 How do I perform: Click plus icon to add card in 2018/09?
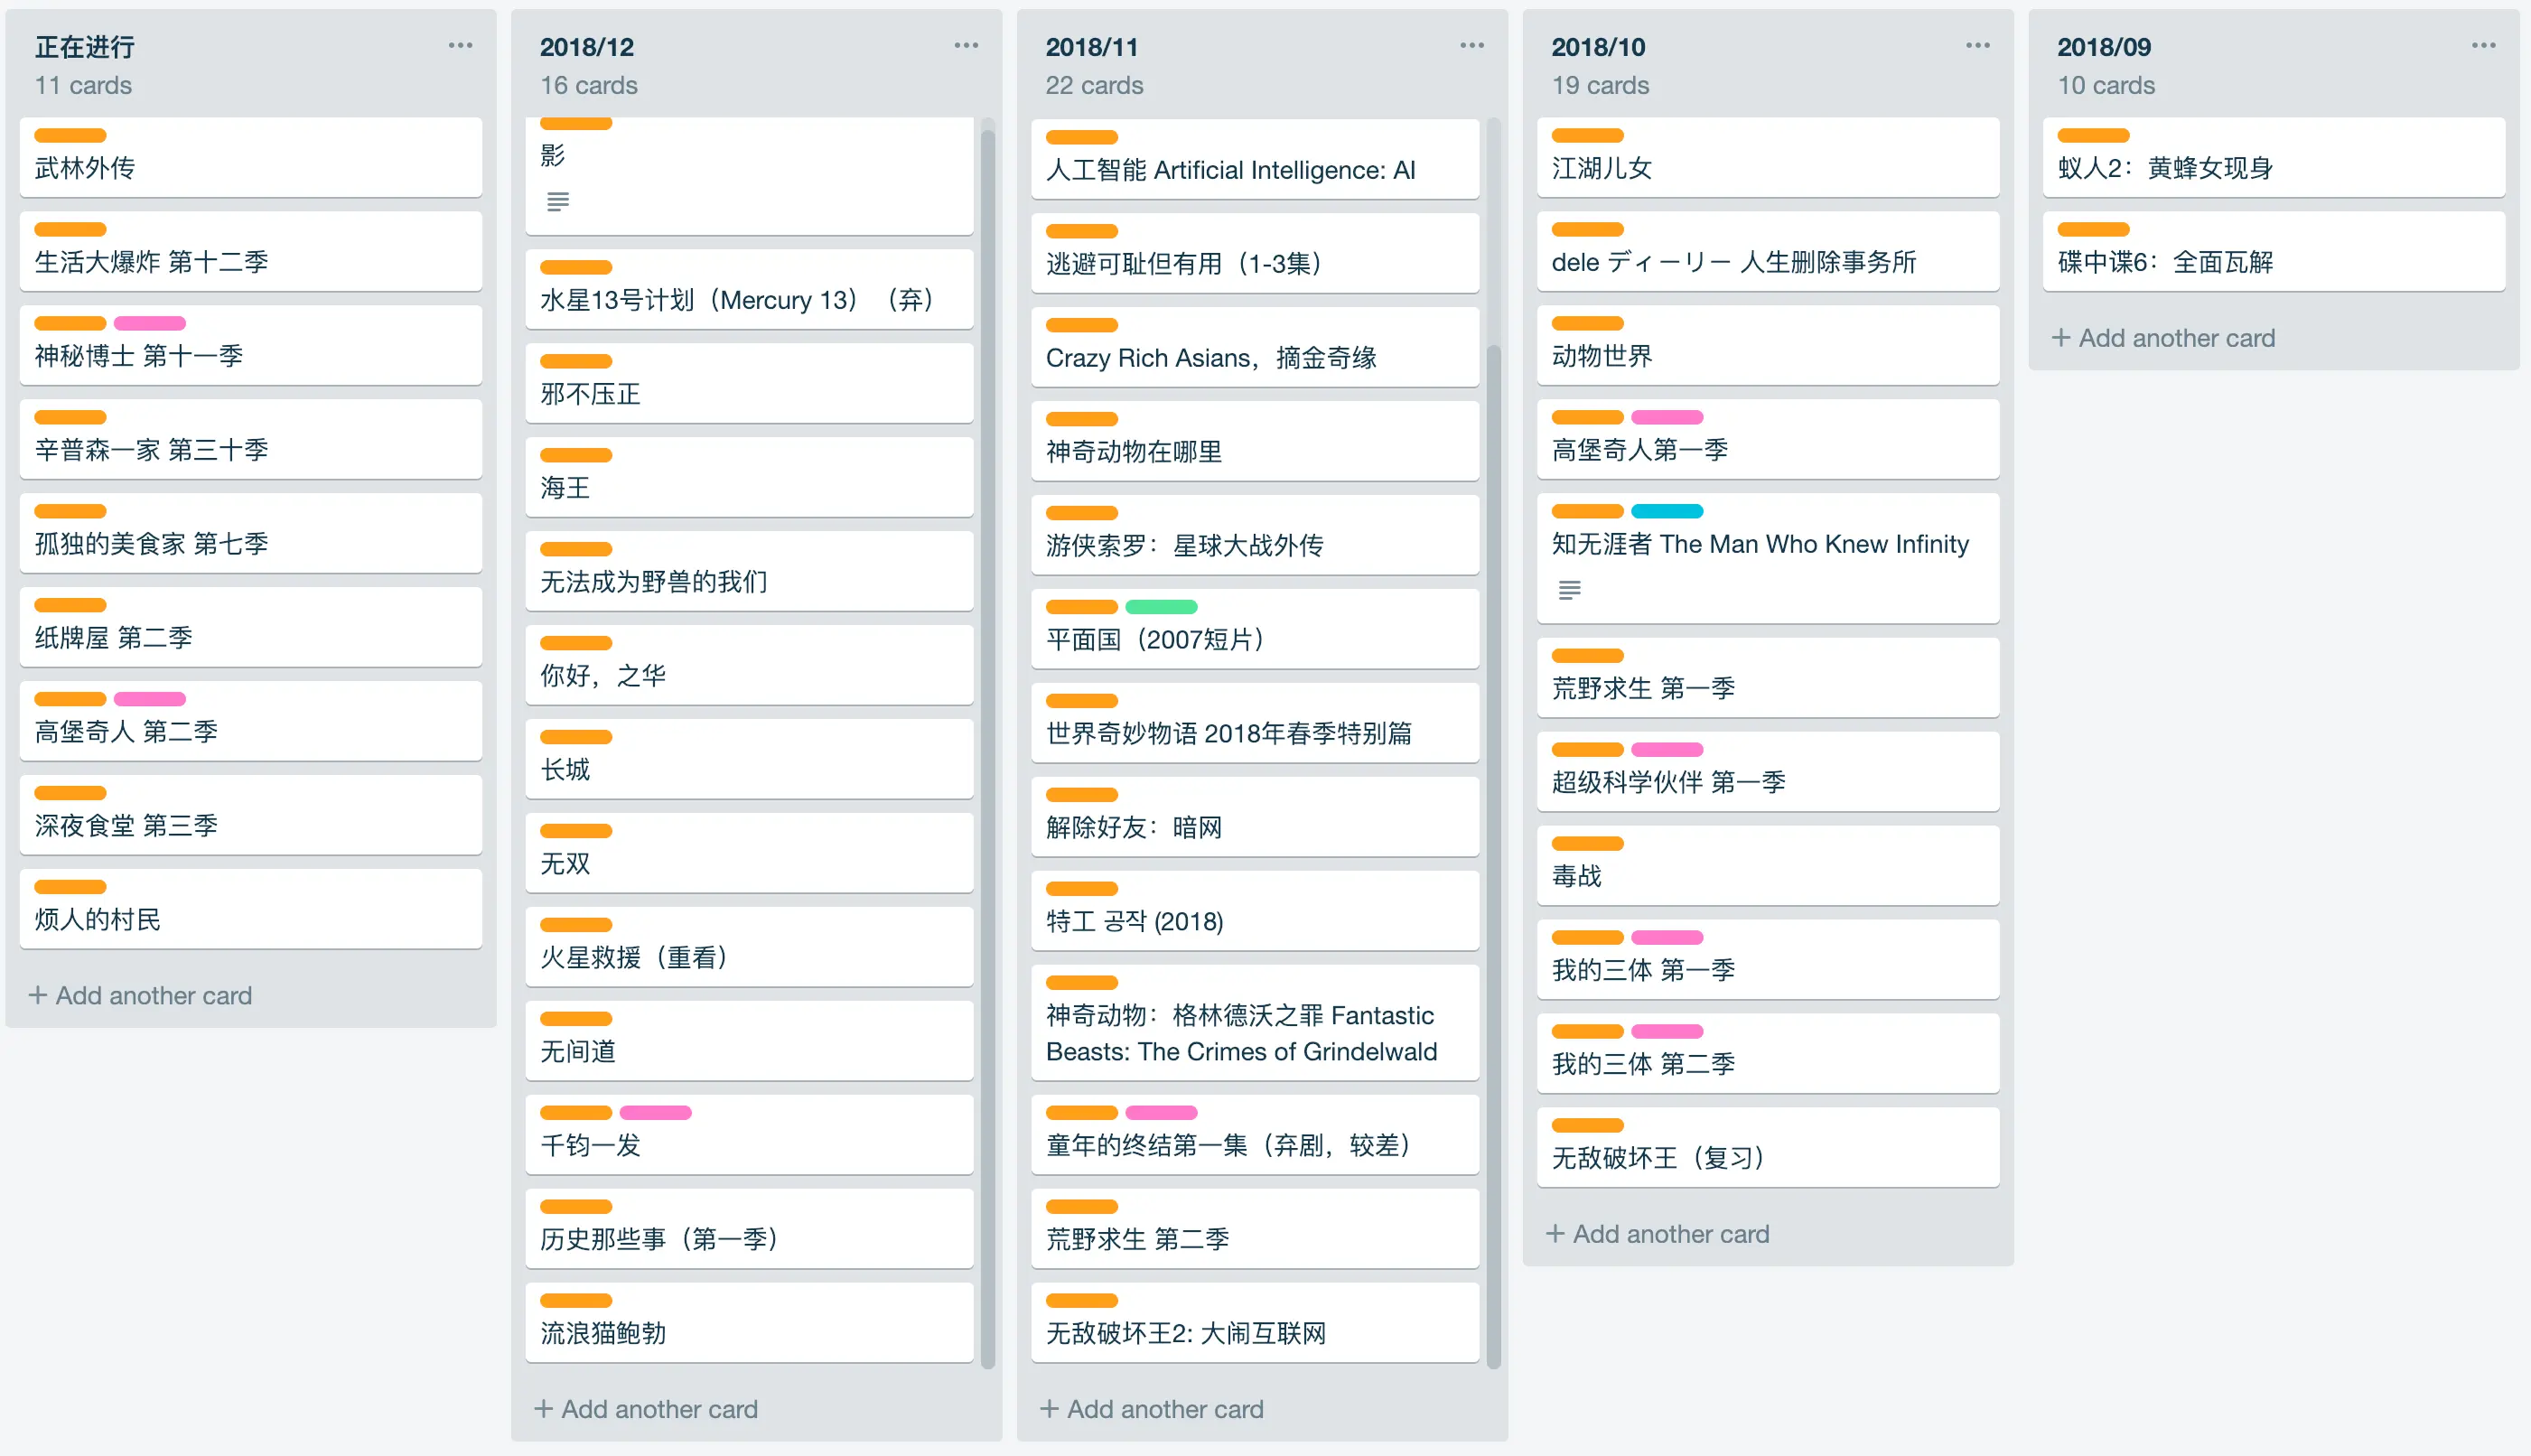coord(2060,338)
